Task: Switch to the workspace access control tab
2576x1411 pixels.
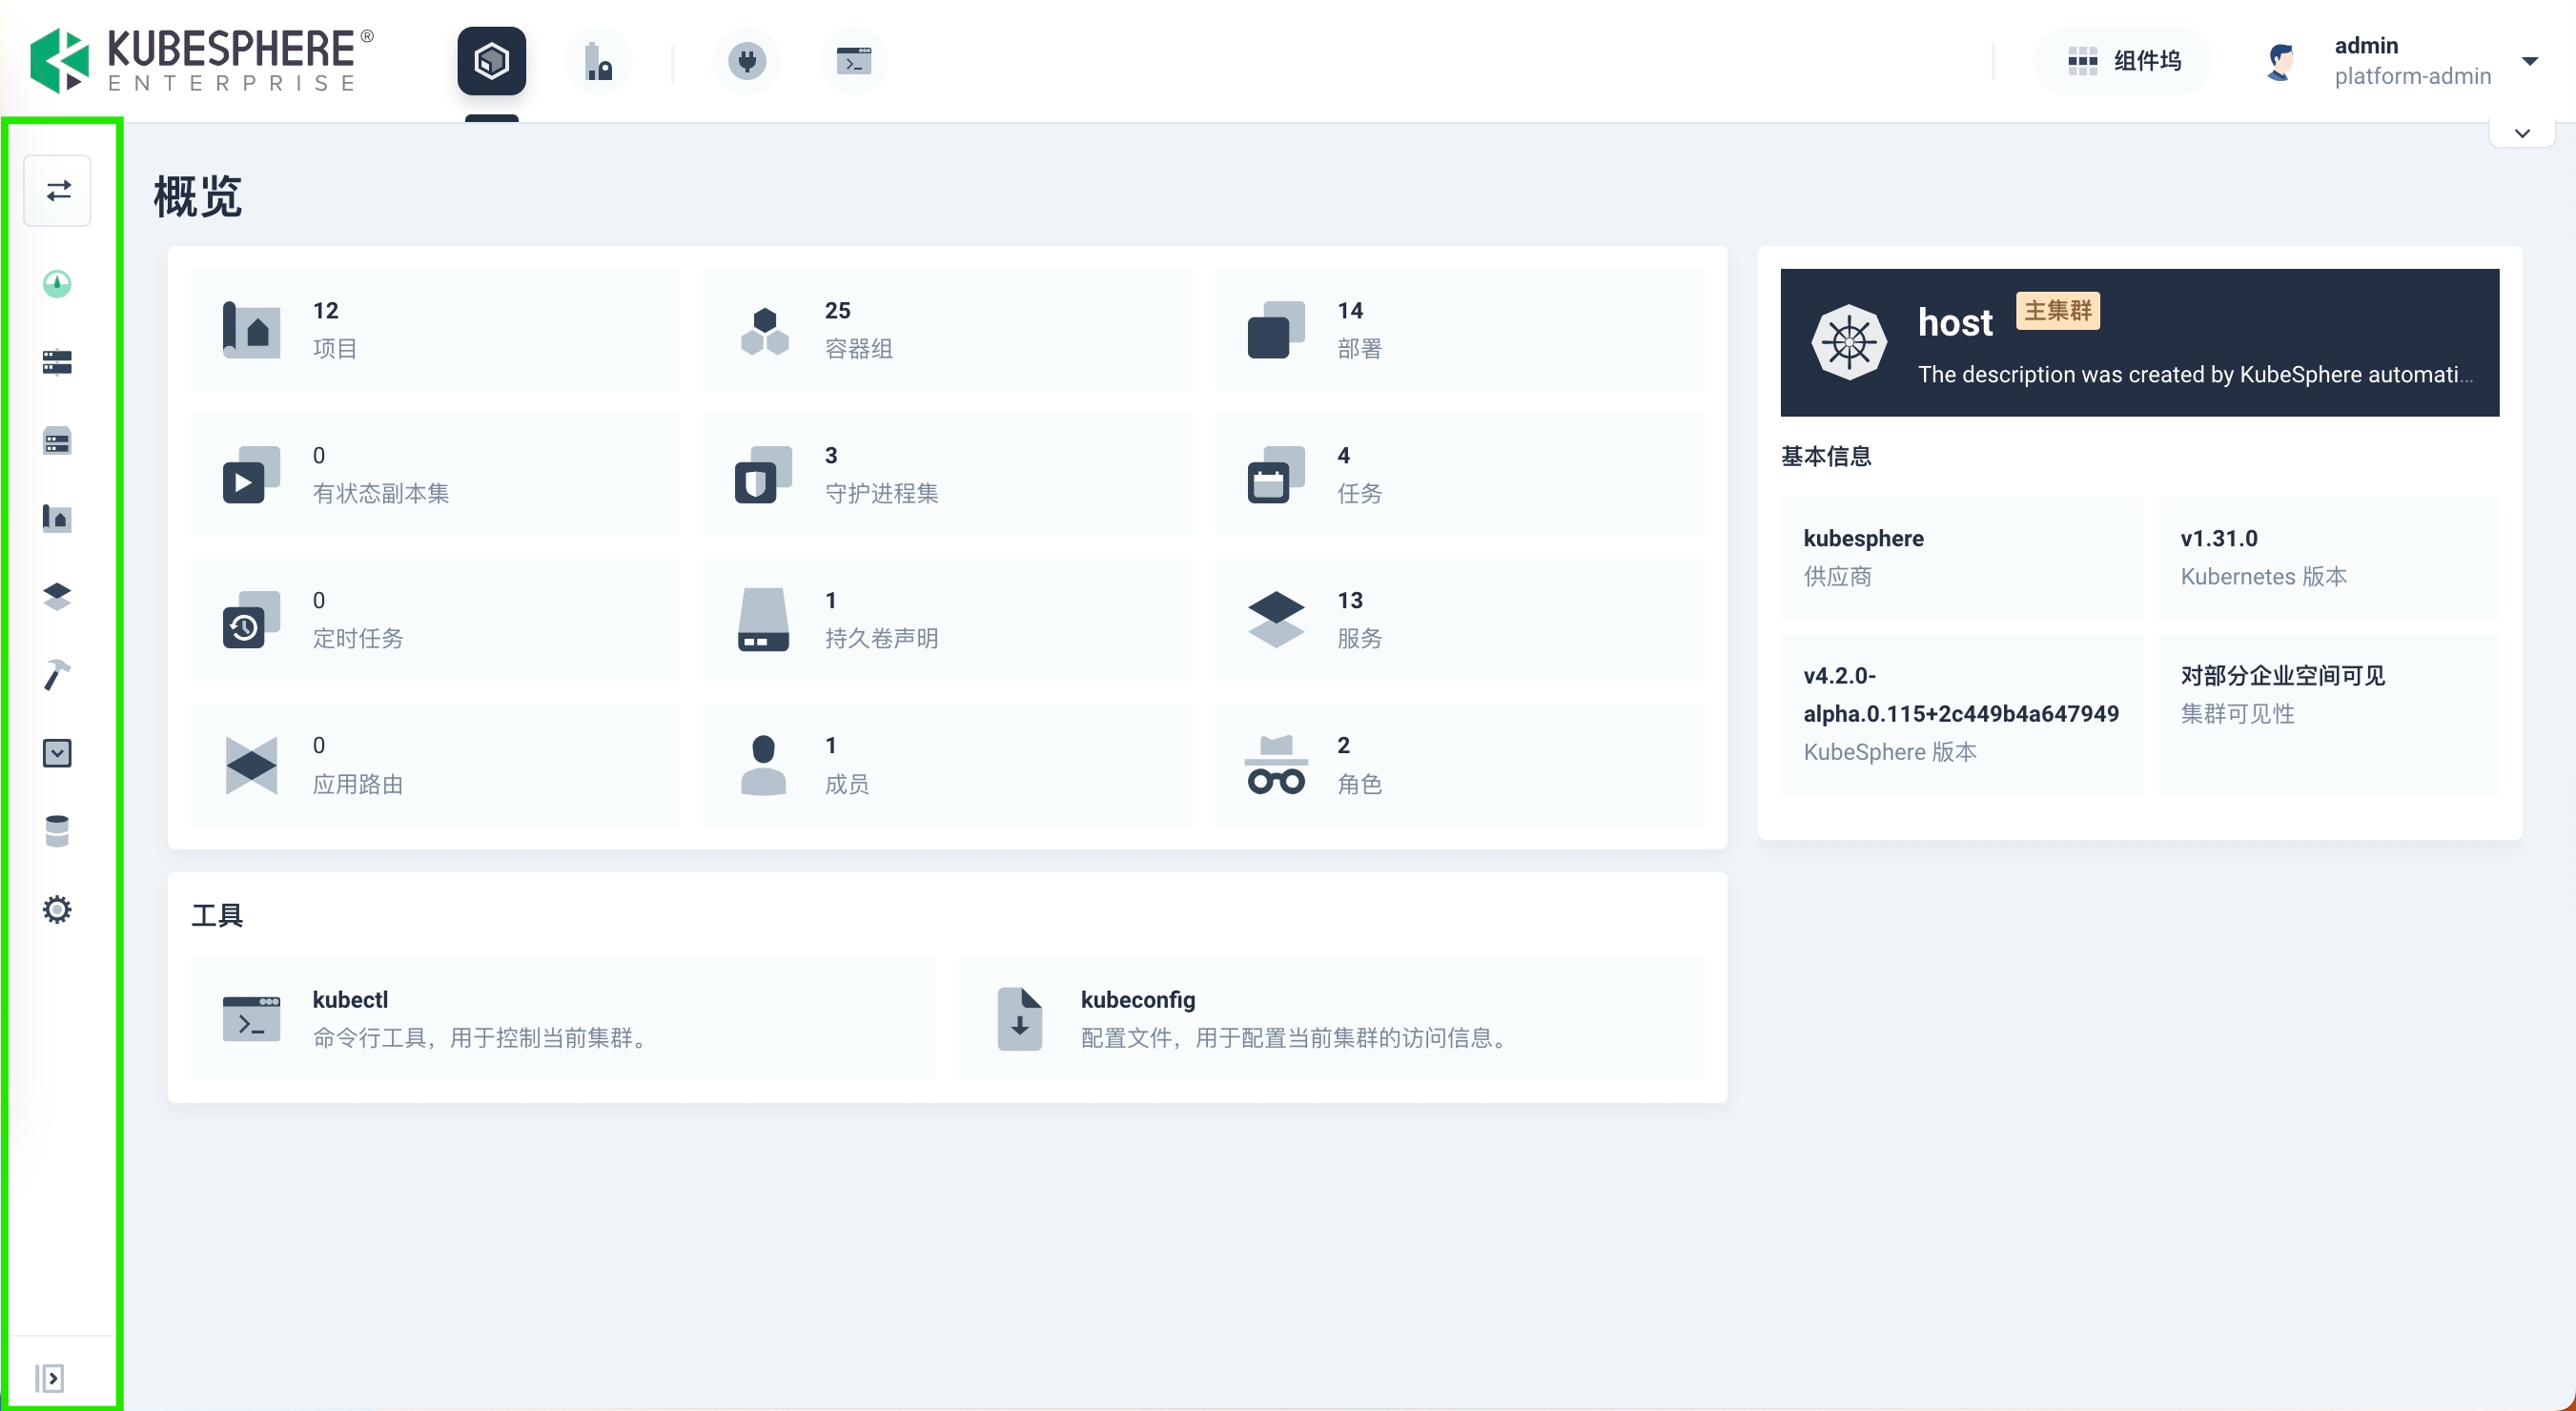Action: pyautogui.click(x=598, y=61)
